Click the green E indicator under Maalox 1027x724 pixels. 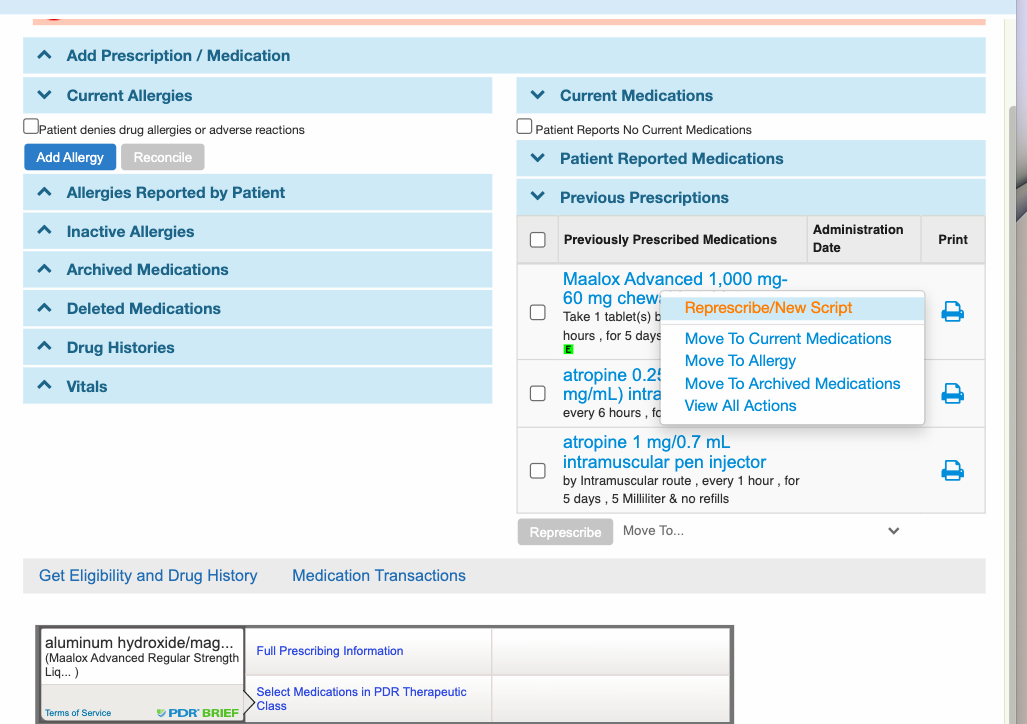pos(568,349)
